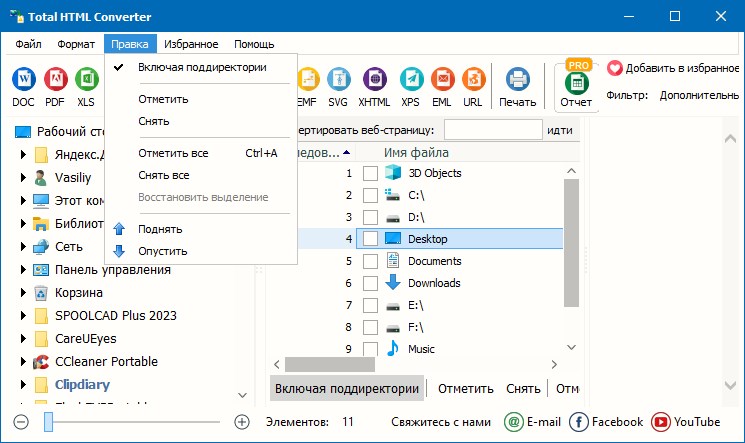
Task: Click the heart Добавить в избранное icon
Action: [x=614, y=68]
